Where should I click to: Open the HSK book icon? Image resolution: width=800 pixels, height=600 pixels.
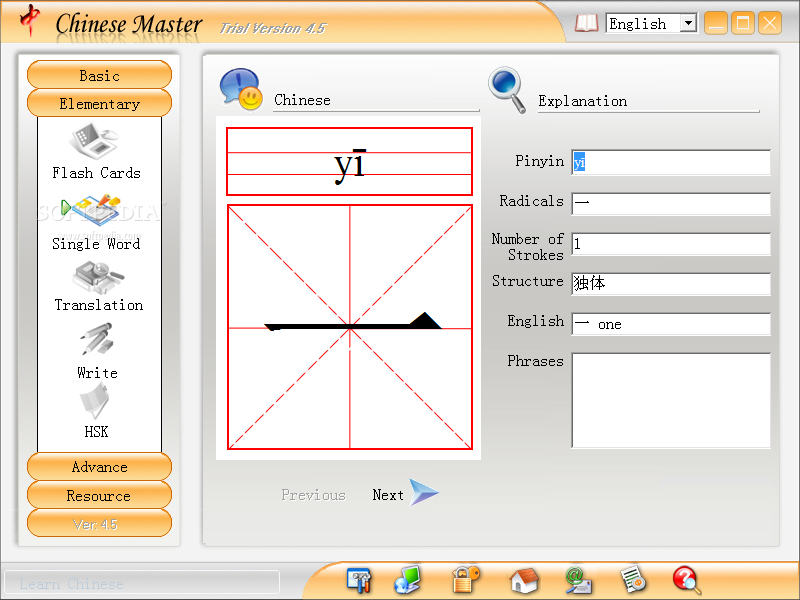pyautogui.click(x=95, y=401)
